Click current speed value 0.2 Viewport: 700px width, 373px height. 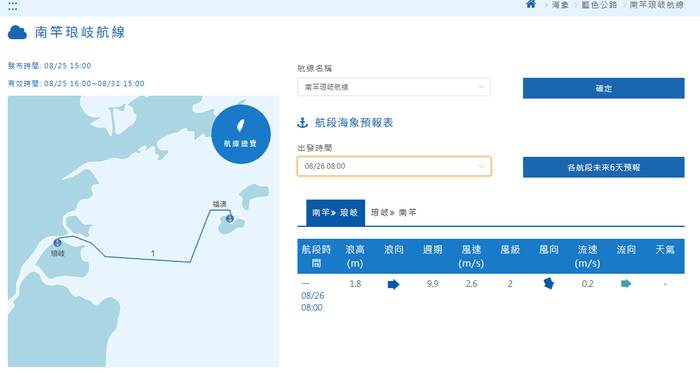[588, 284]
